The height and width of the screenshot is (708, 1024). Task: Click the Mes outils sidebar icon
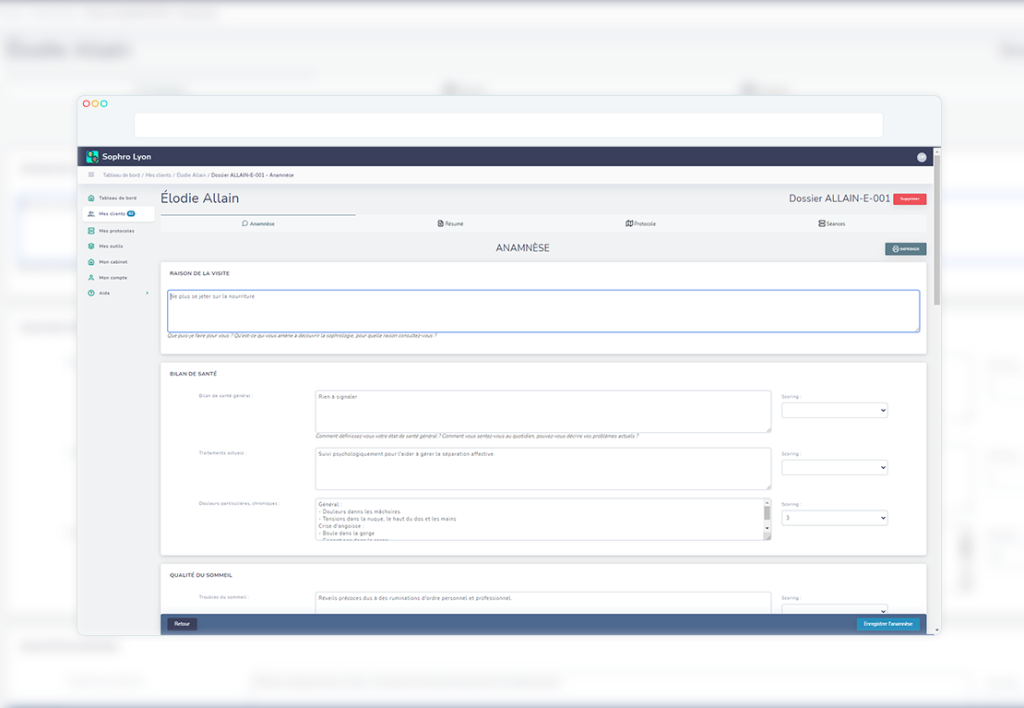[91, 246]
